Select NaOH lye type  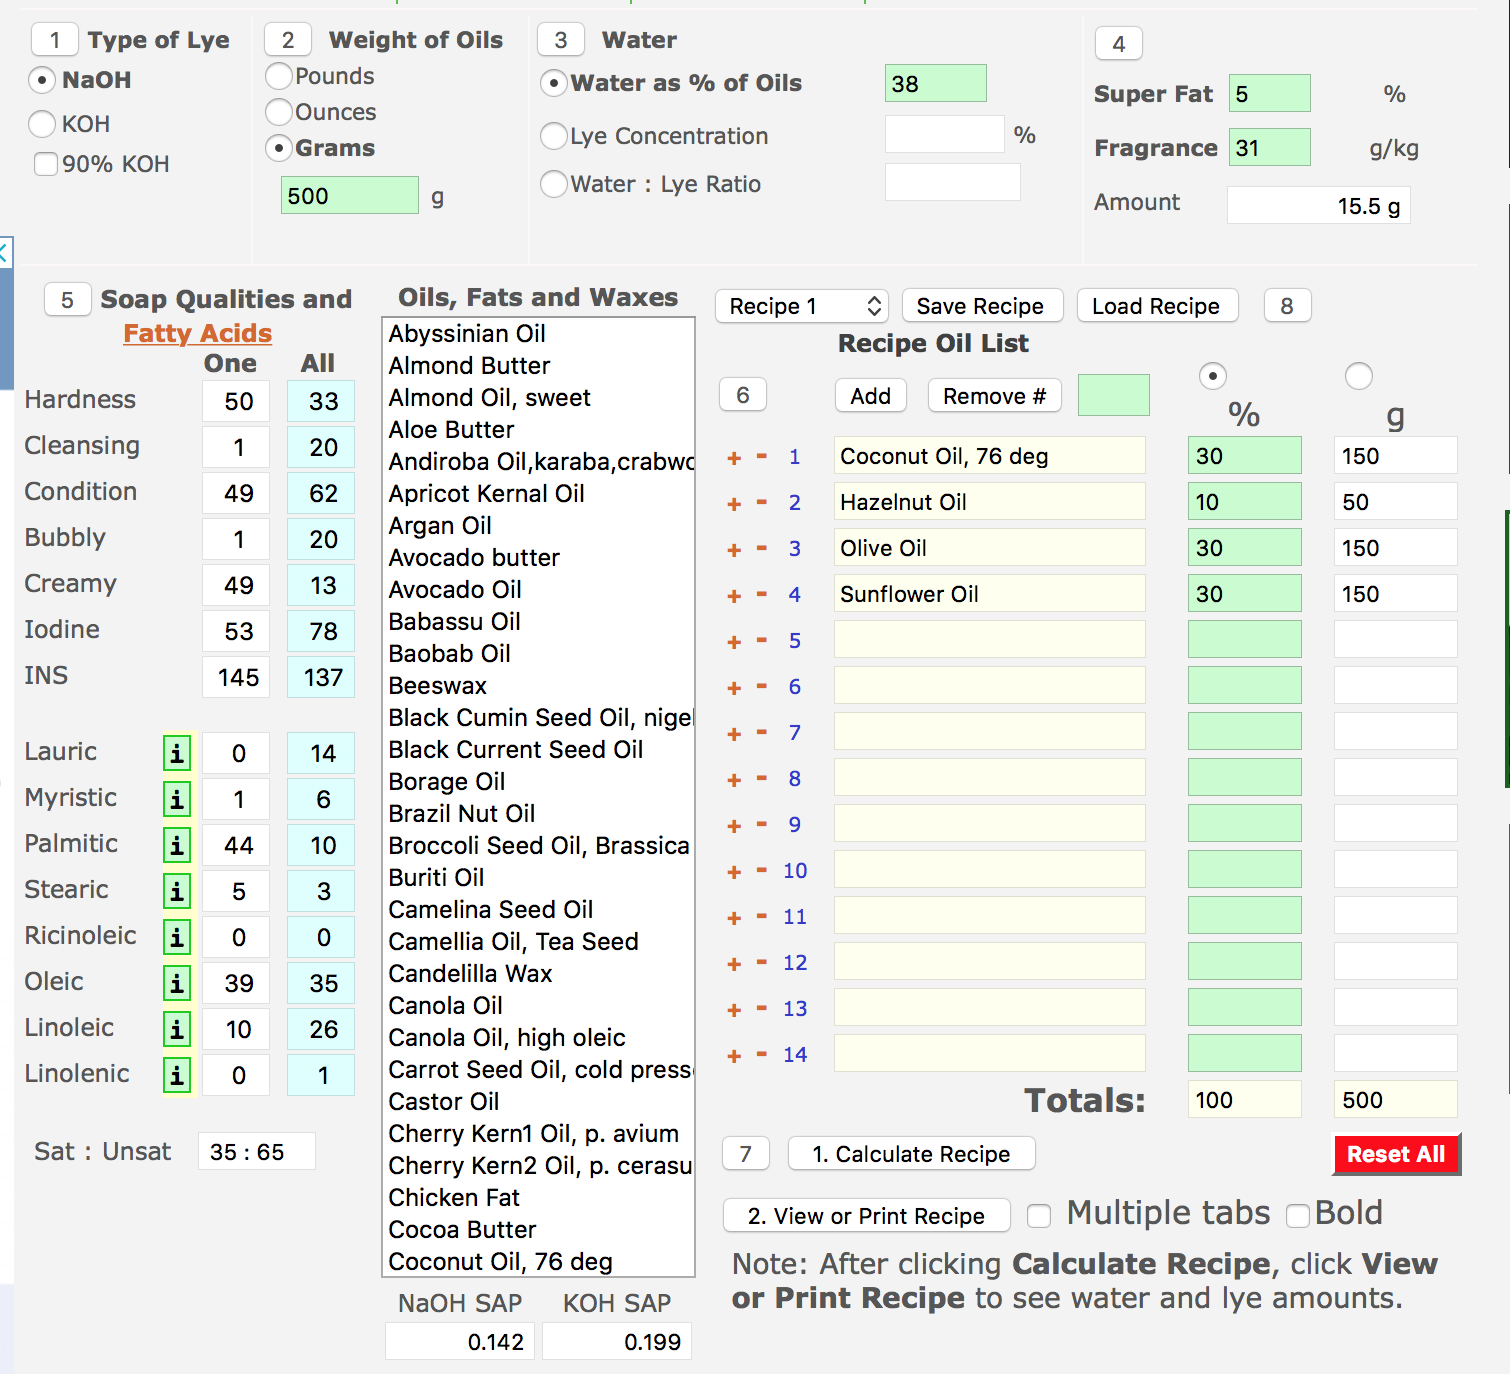pyautogui.click(x=42, y=80)
